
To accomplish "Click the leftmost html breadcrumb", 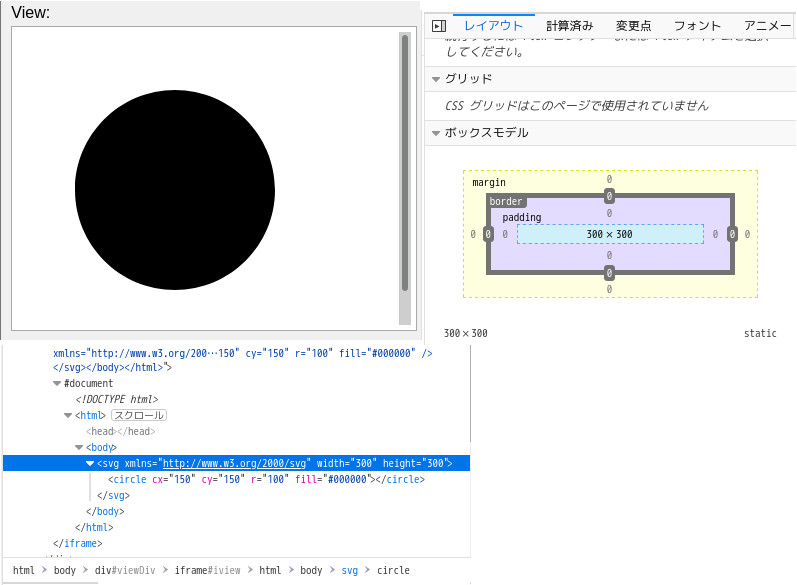I will point(24,570).
